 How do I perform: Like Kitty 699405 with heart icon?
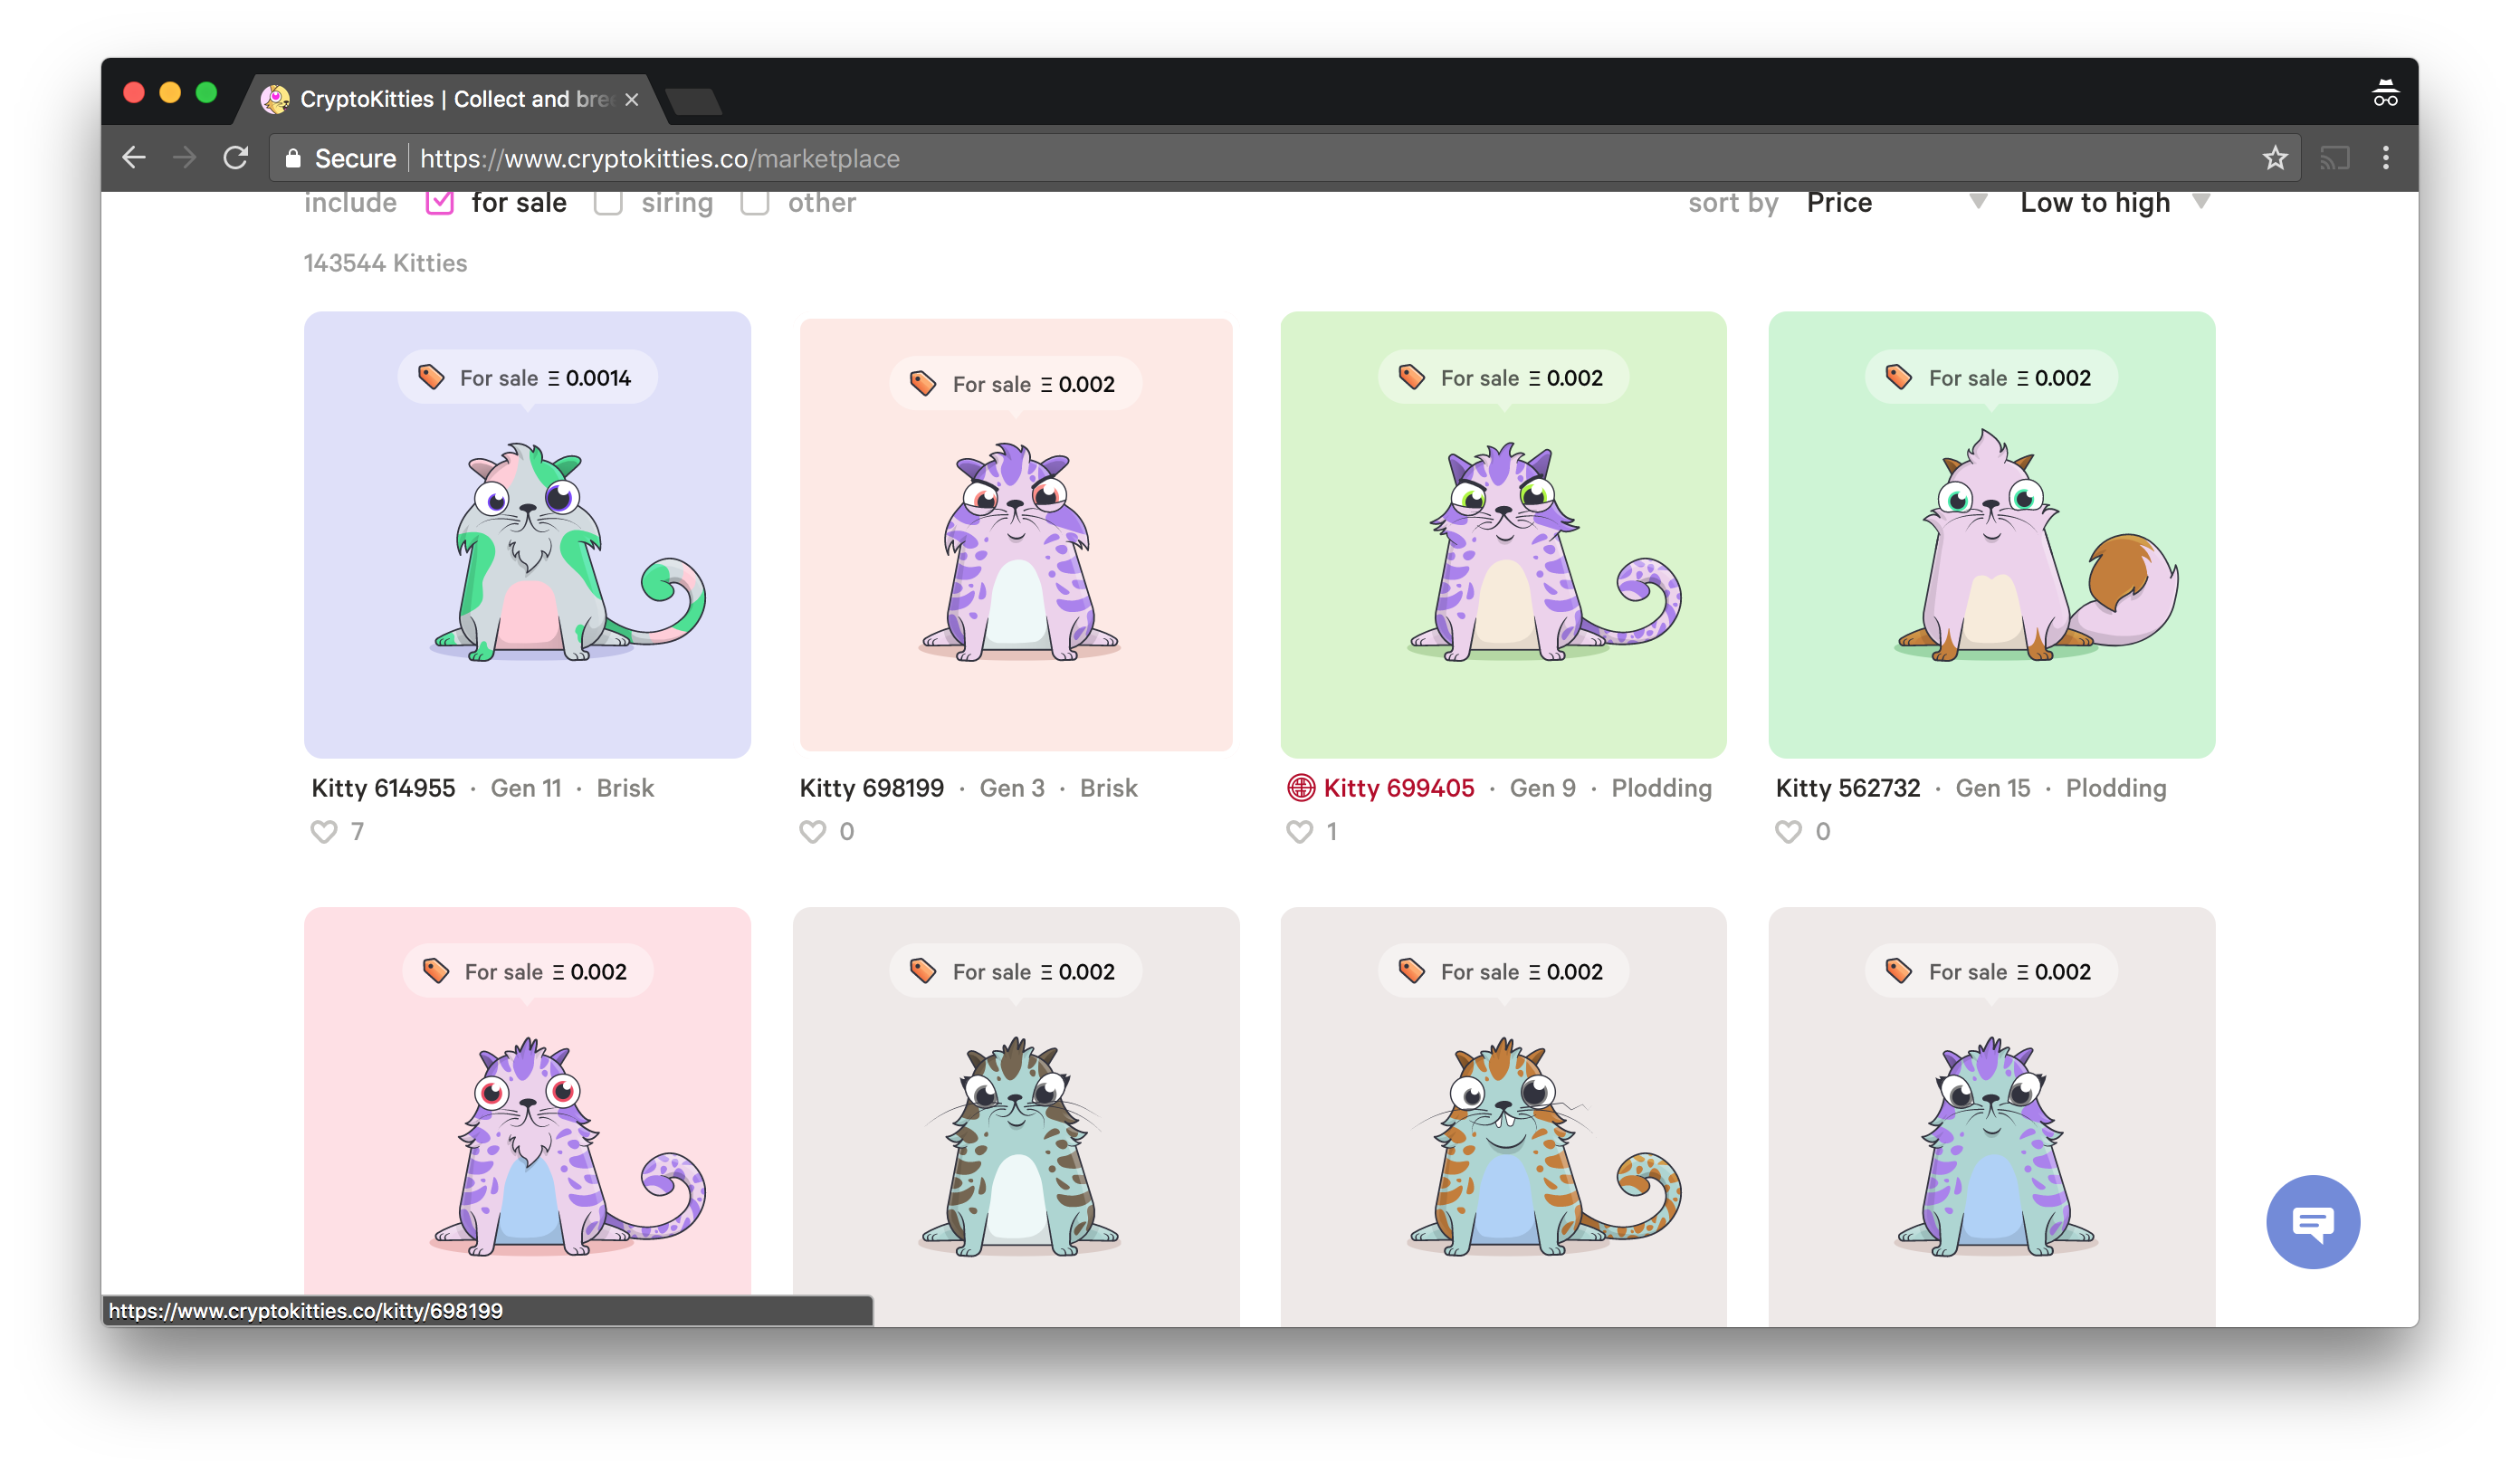point(1300,832)
